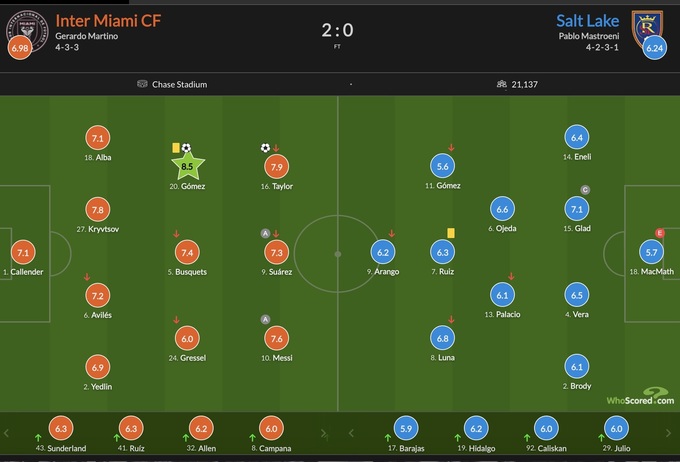Image resolution: width=680 pixels, height=462 pixels.
Task: Select goalkeeper MacMath's rating circle
Action: click(x=653, y=252)
